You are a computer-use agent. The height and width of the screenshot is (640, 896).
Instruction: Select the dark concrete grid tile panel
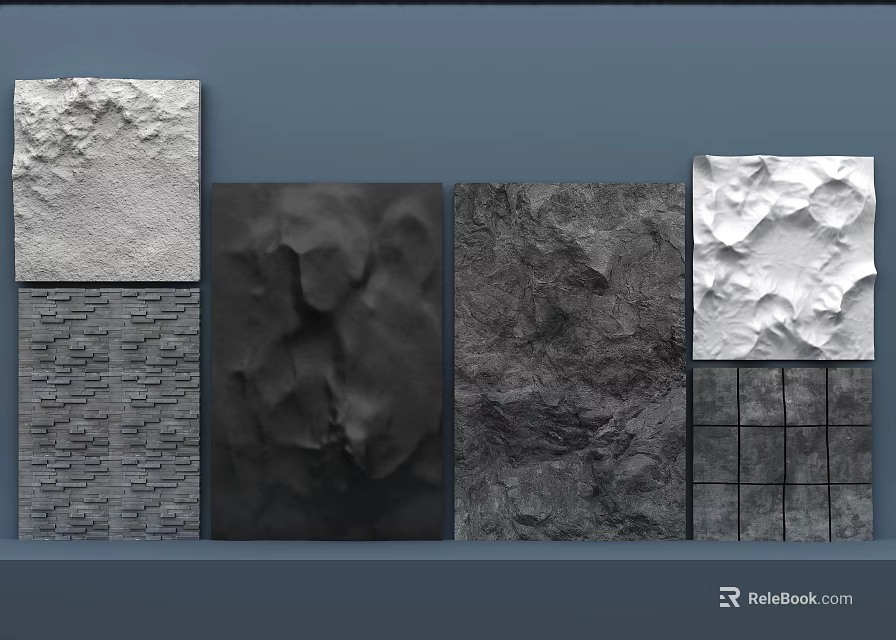[x=783, y=454]
